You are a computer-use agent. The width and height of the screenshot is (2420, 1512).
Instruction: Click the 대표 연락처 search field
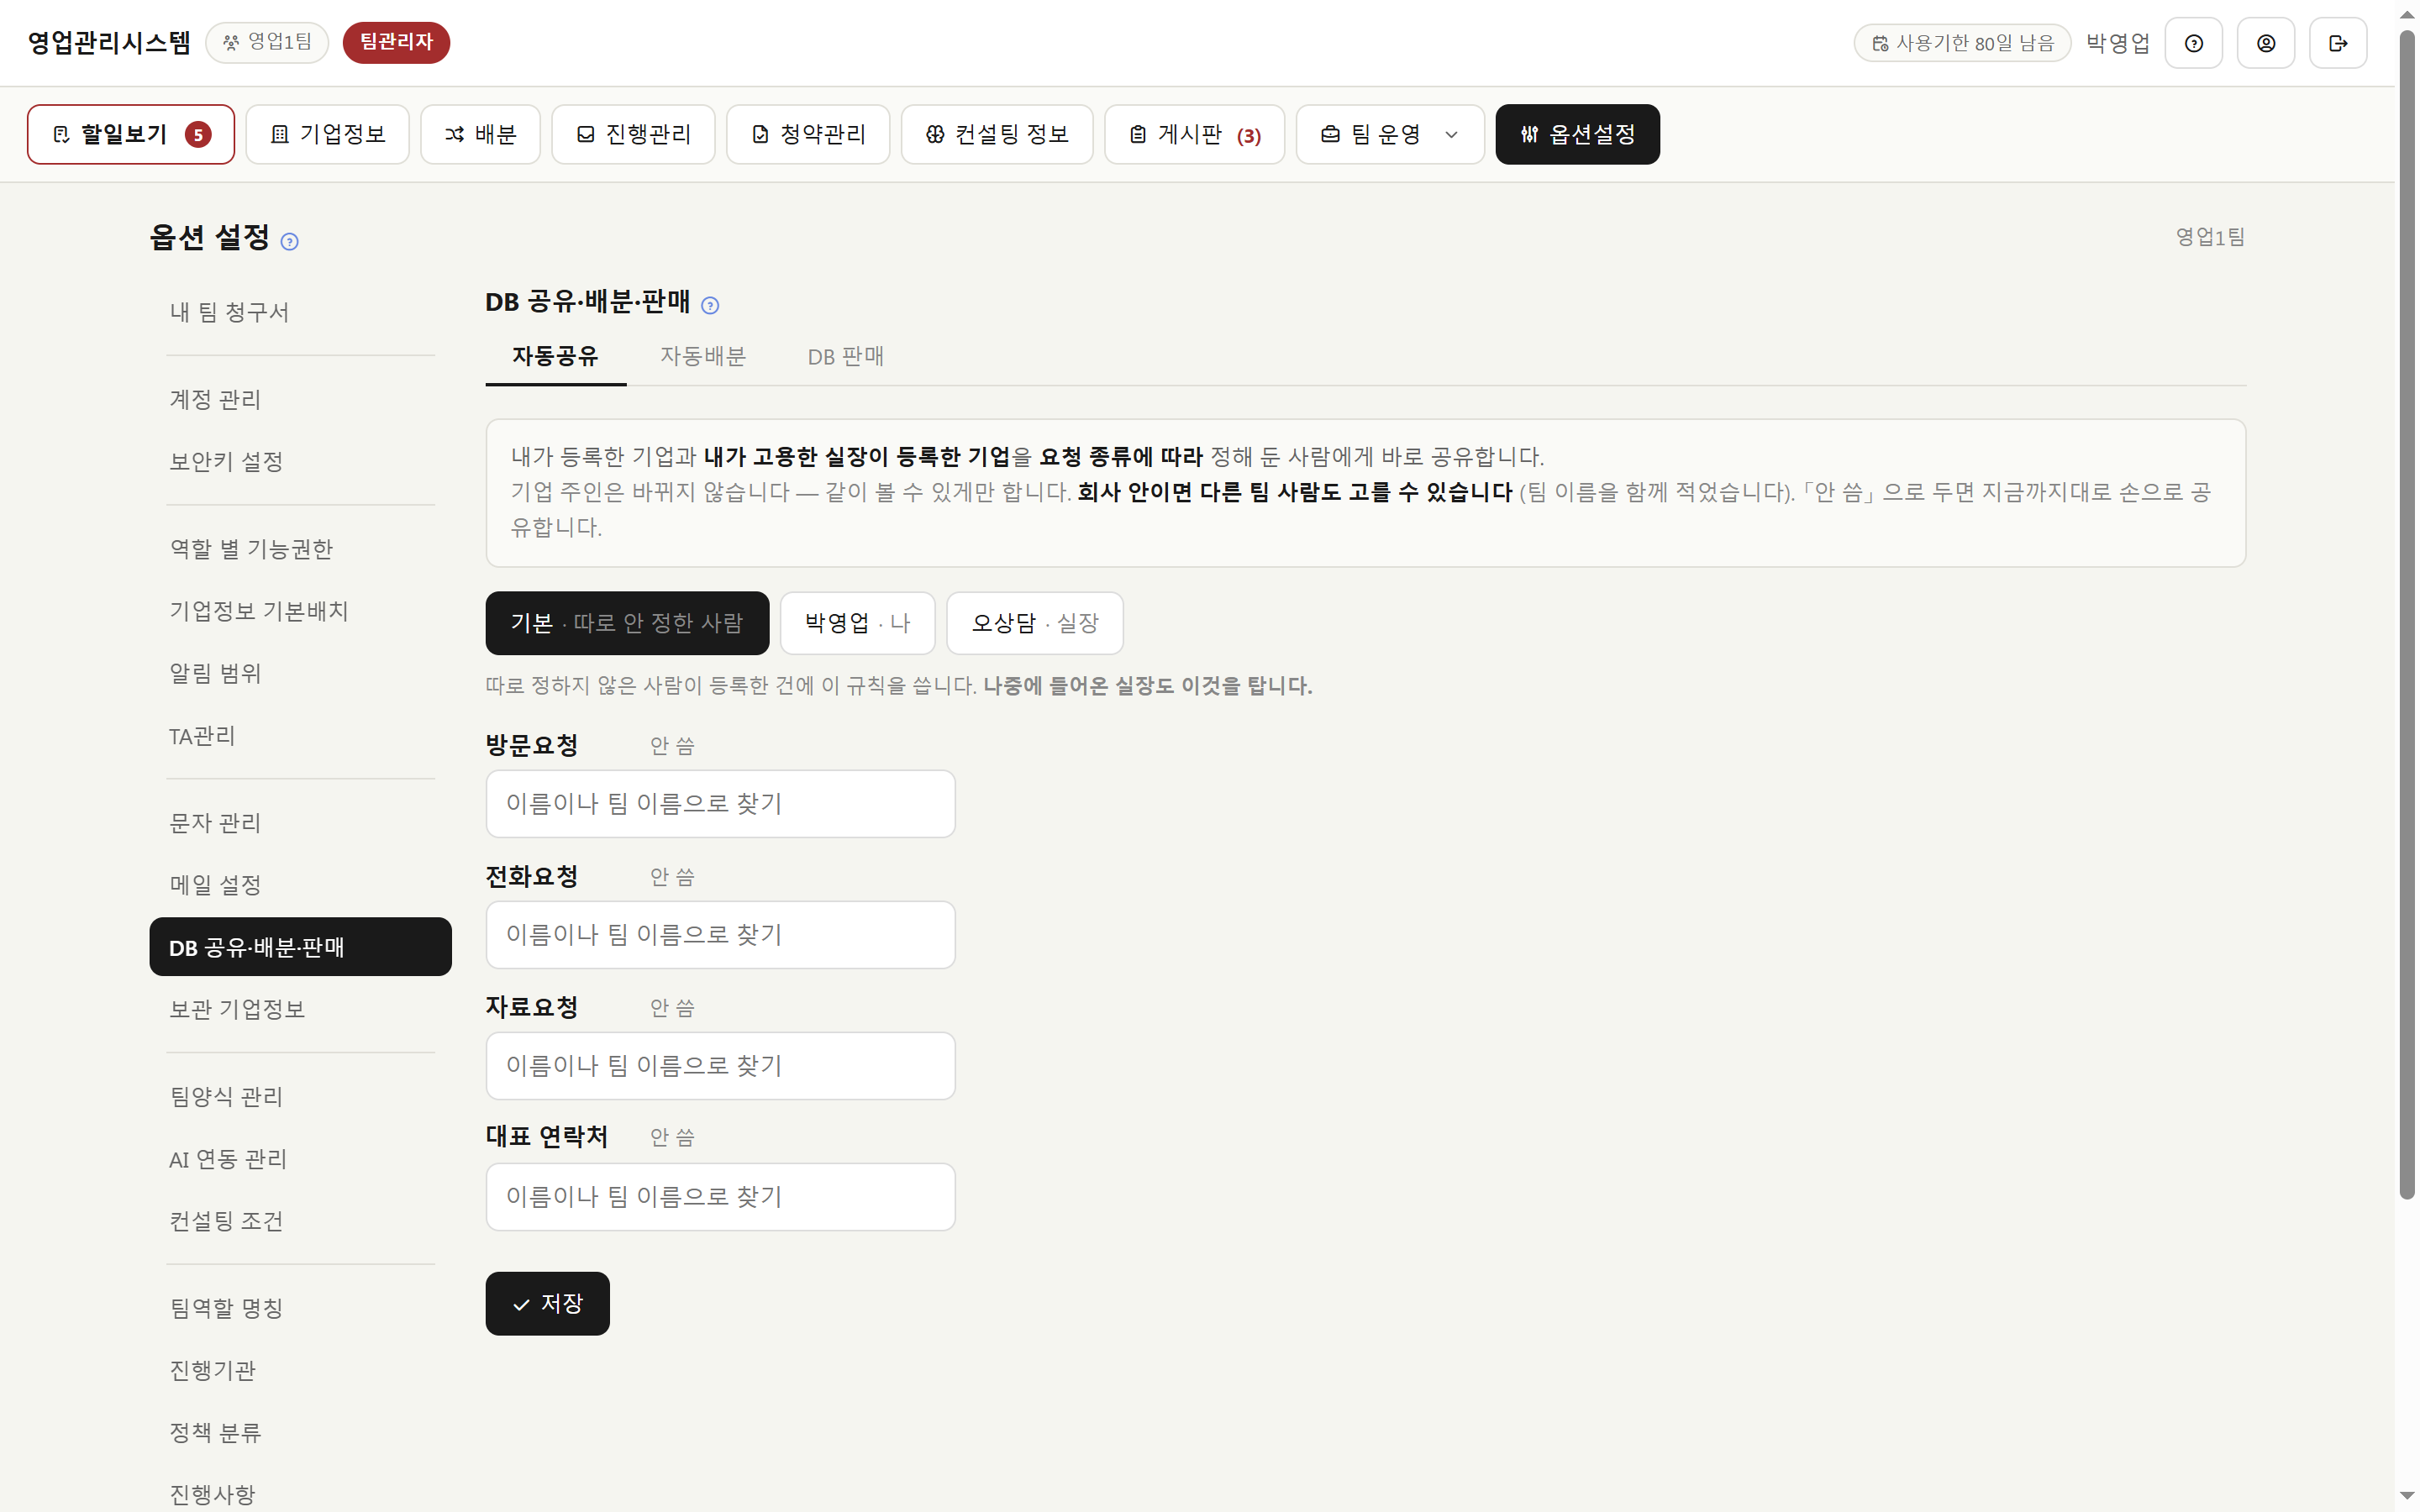click(720, 1197)
